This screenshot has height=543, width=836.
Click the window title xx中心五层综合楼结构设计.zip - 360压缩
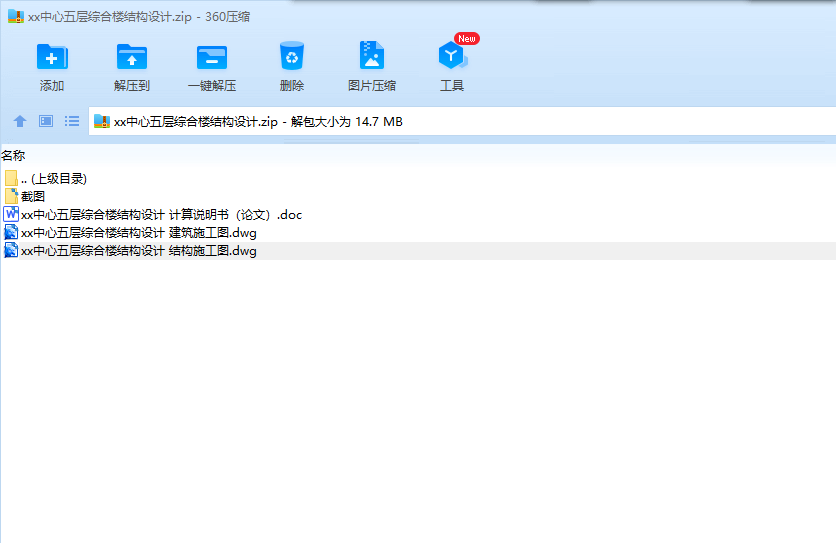(139, 17)
